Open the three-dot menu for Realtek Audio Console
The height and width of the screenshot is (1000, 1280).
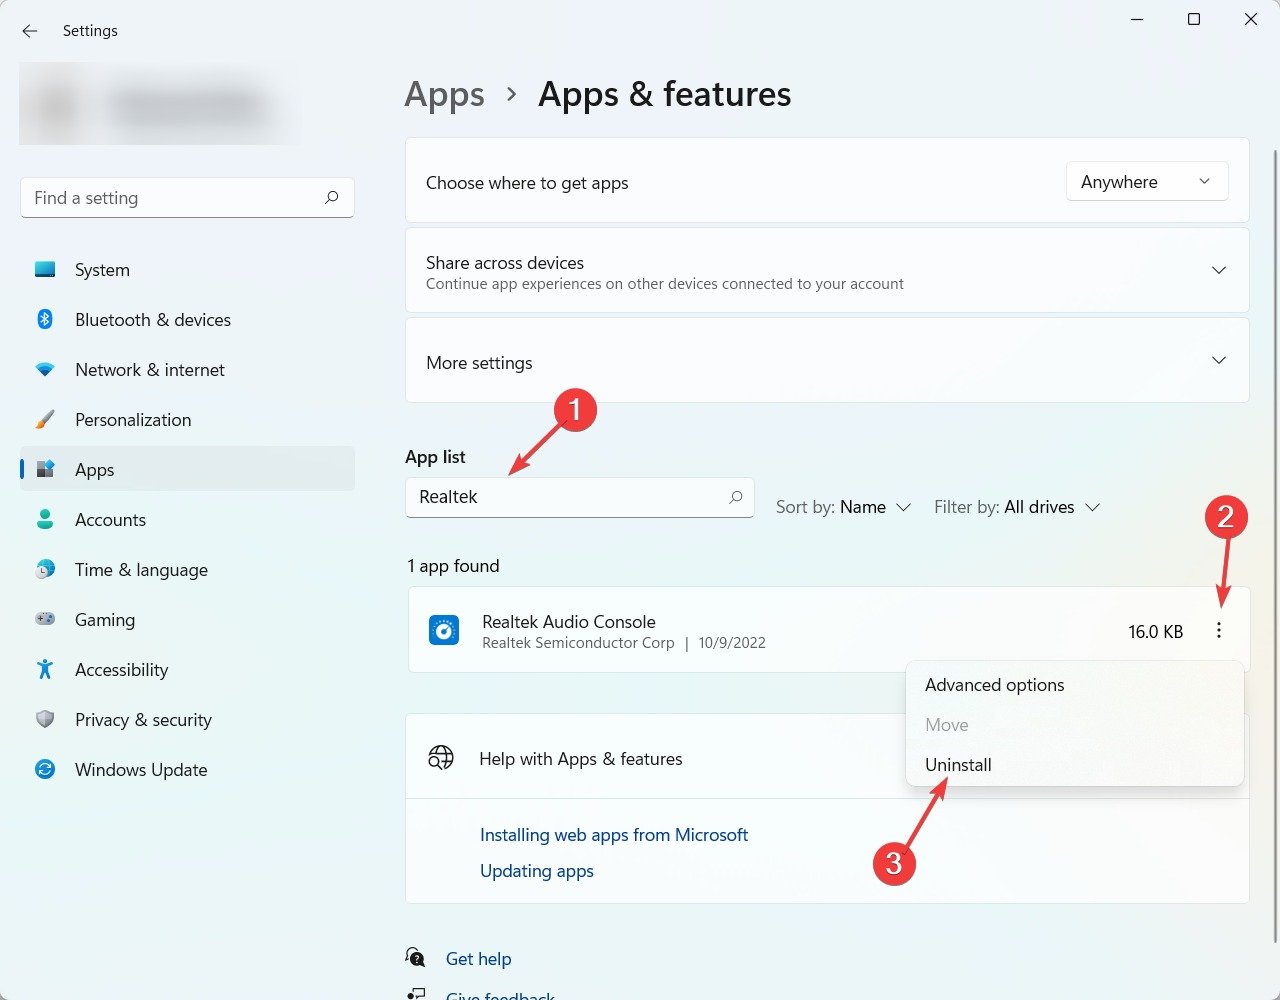[1219, 631]
